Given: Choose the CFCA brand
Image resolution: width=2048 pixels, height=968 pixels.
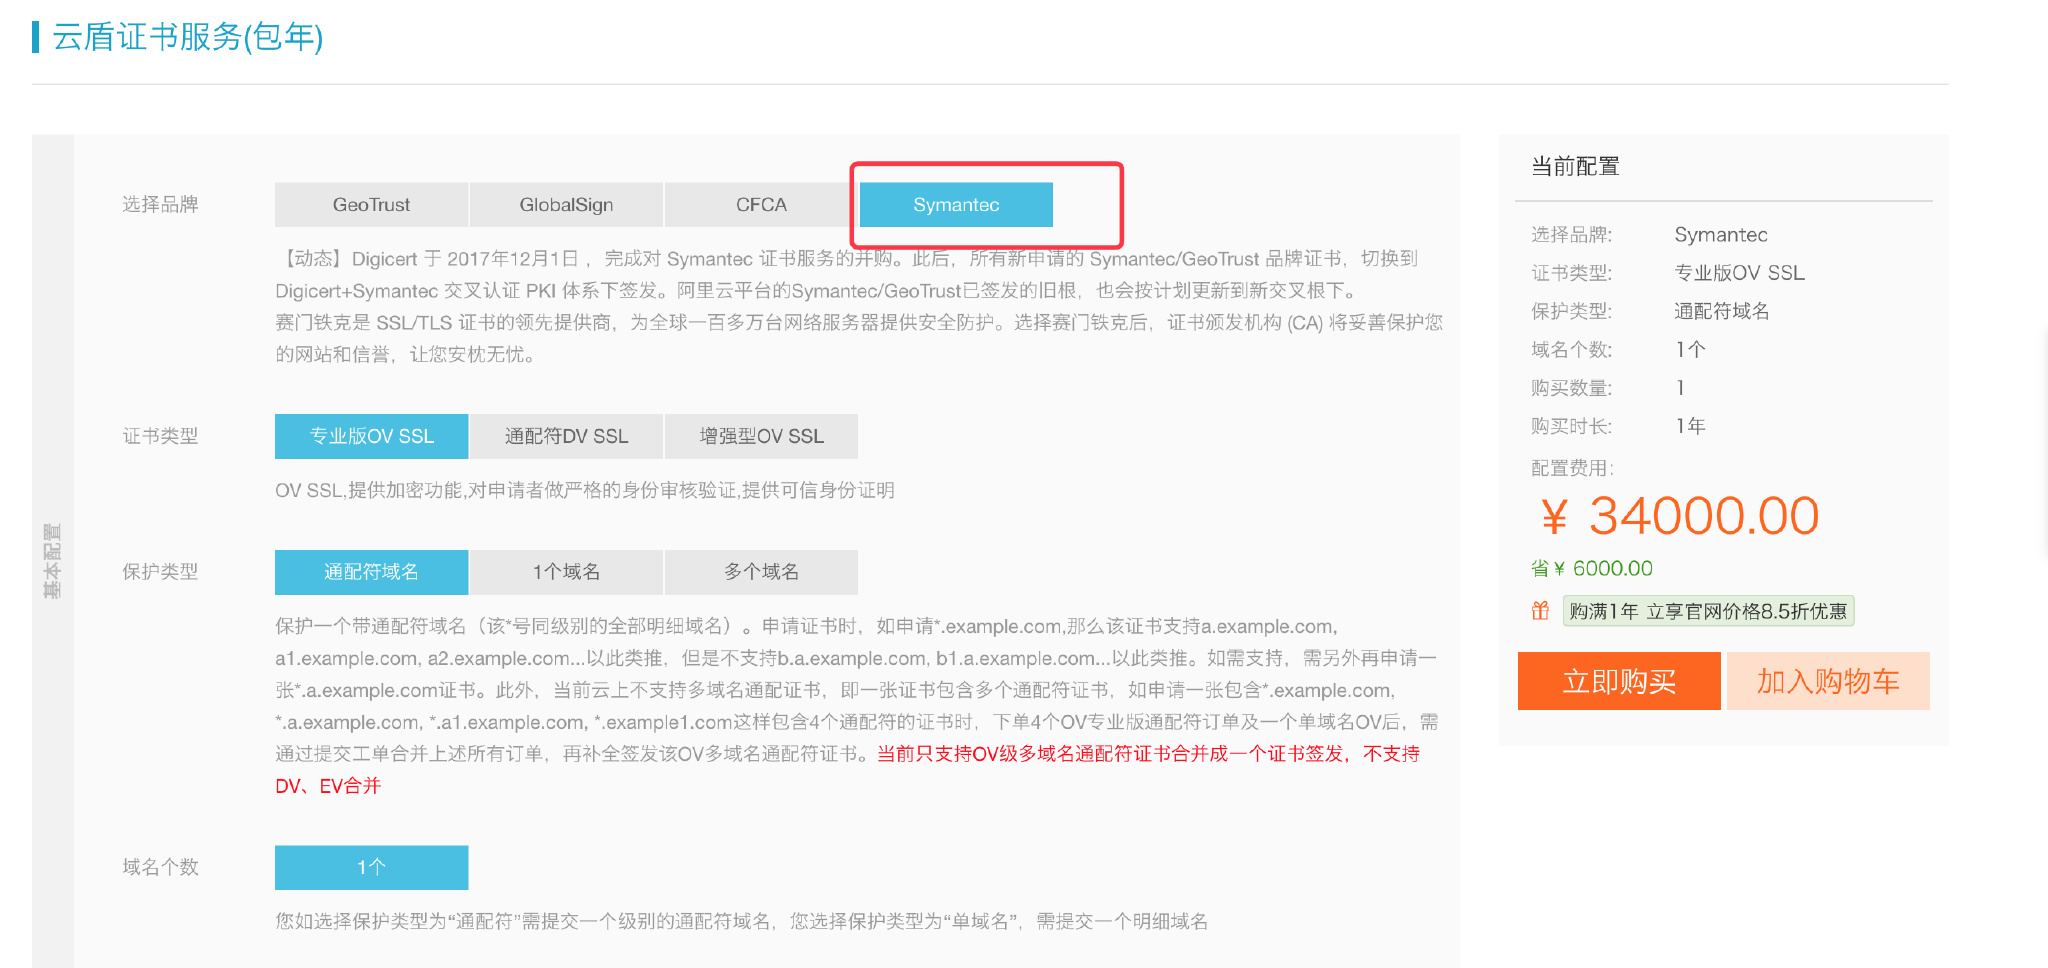Looking at the screenshot, I should pos(761,204).
